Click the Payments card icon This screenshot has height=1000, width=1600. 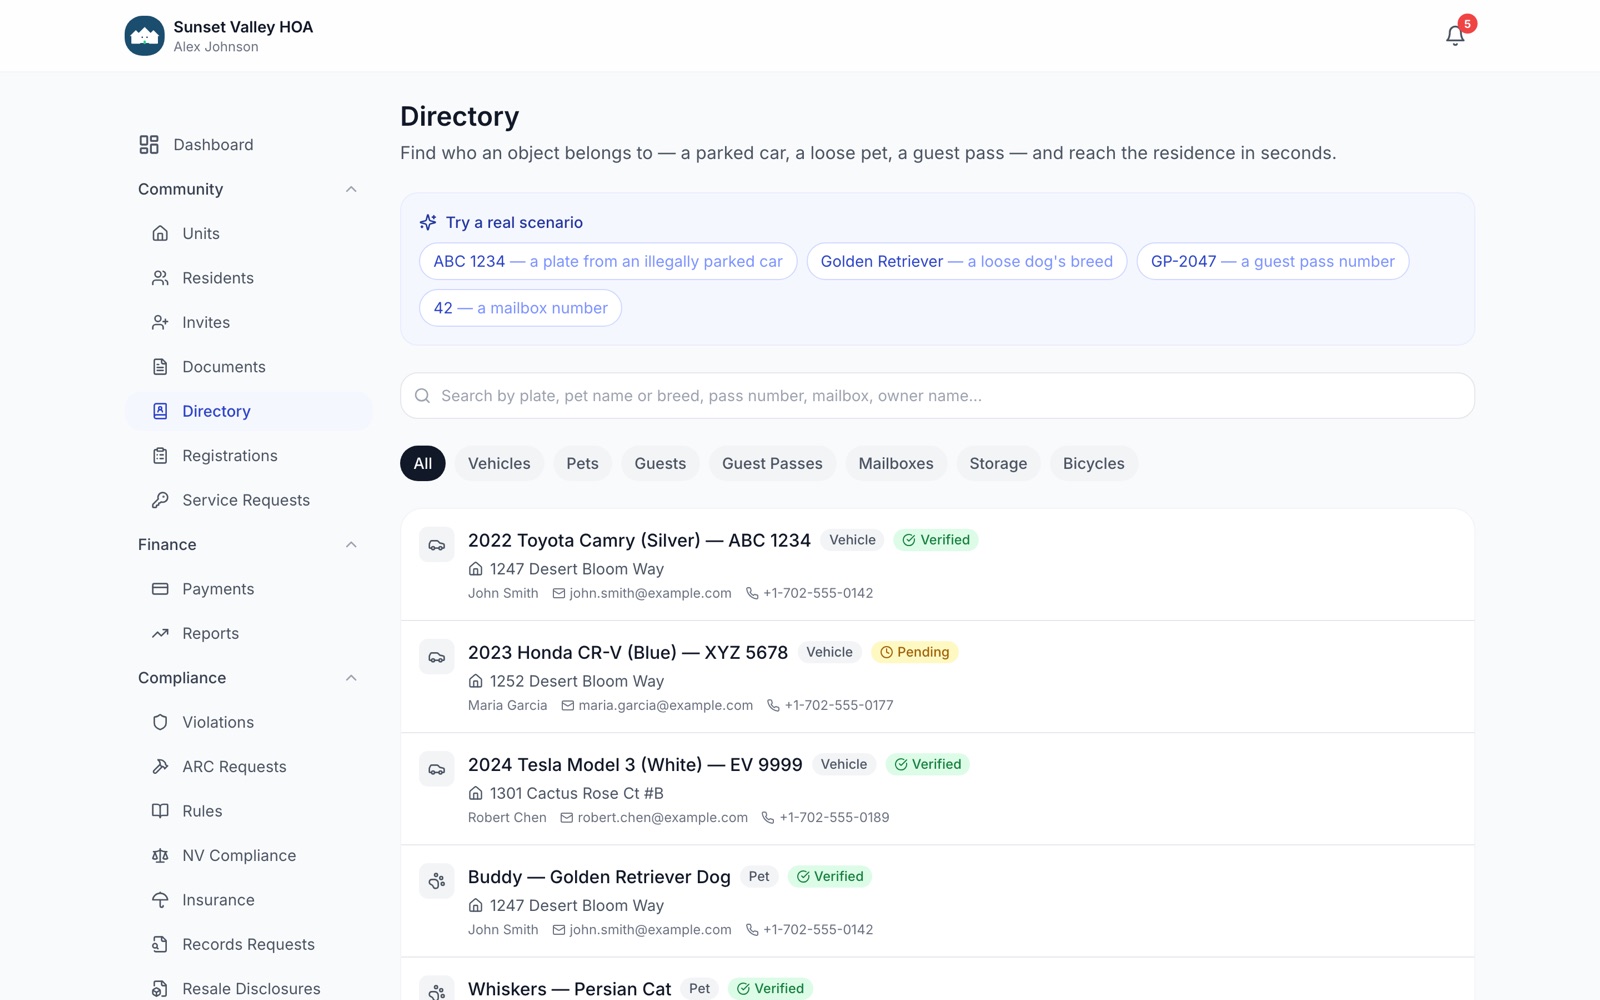coord(160,589)
